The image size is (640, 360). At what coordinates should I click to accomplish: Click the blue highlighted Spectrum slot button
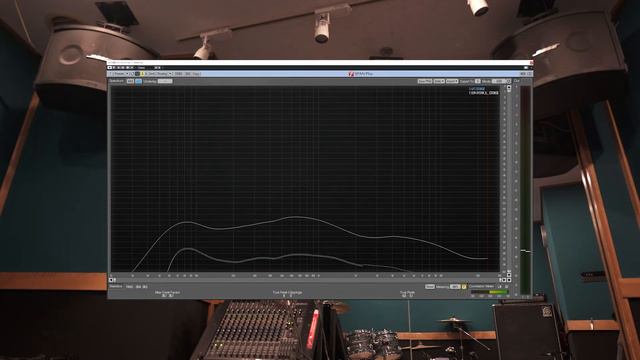pyautogui.click(x=138, y=81)
